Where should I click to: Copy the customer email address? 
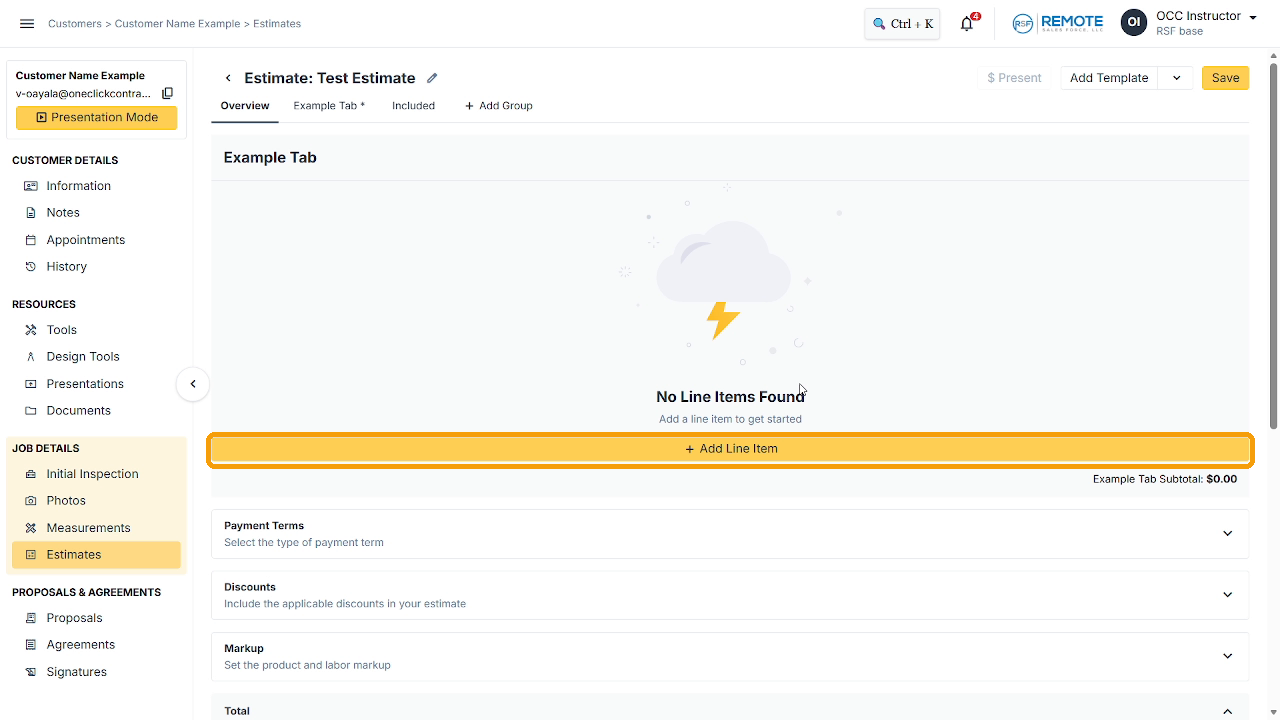(168, 93)
